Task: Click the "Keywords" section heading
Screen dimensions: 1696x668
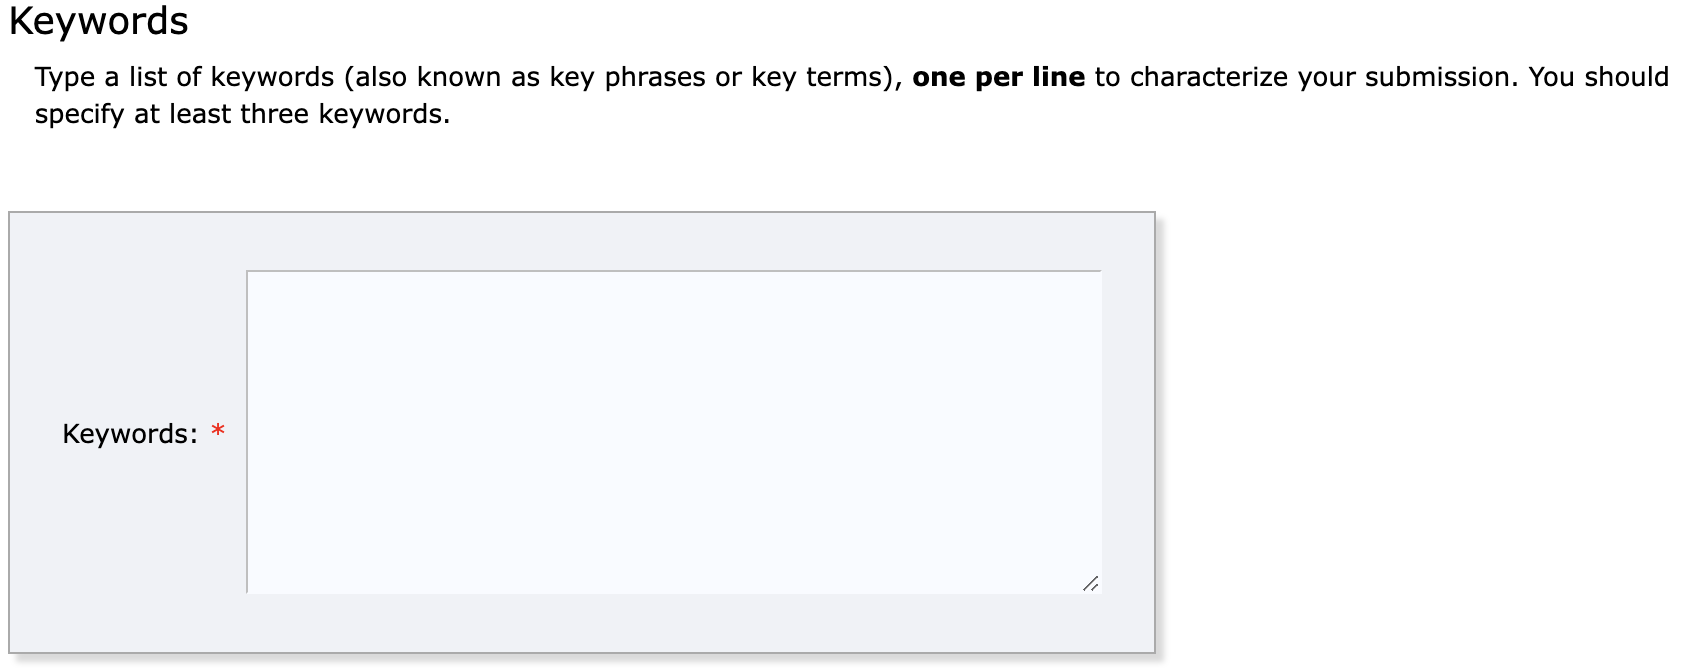Action: (98, 21)
